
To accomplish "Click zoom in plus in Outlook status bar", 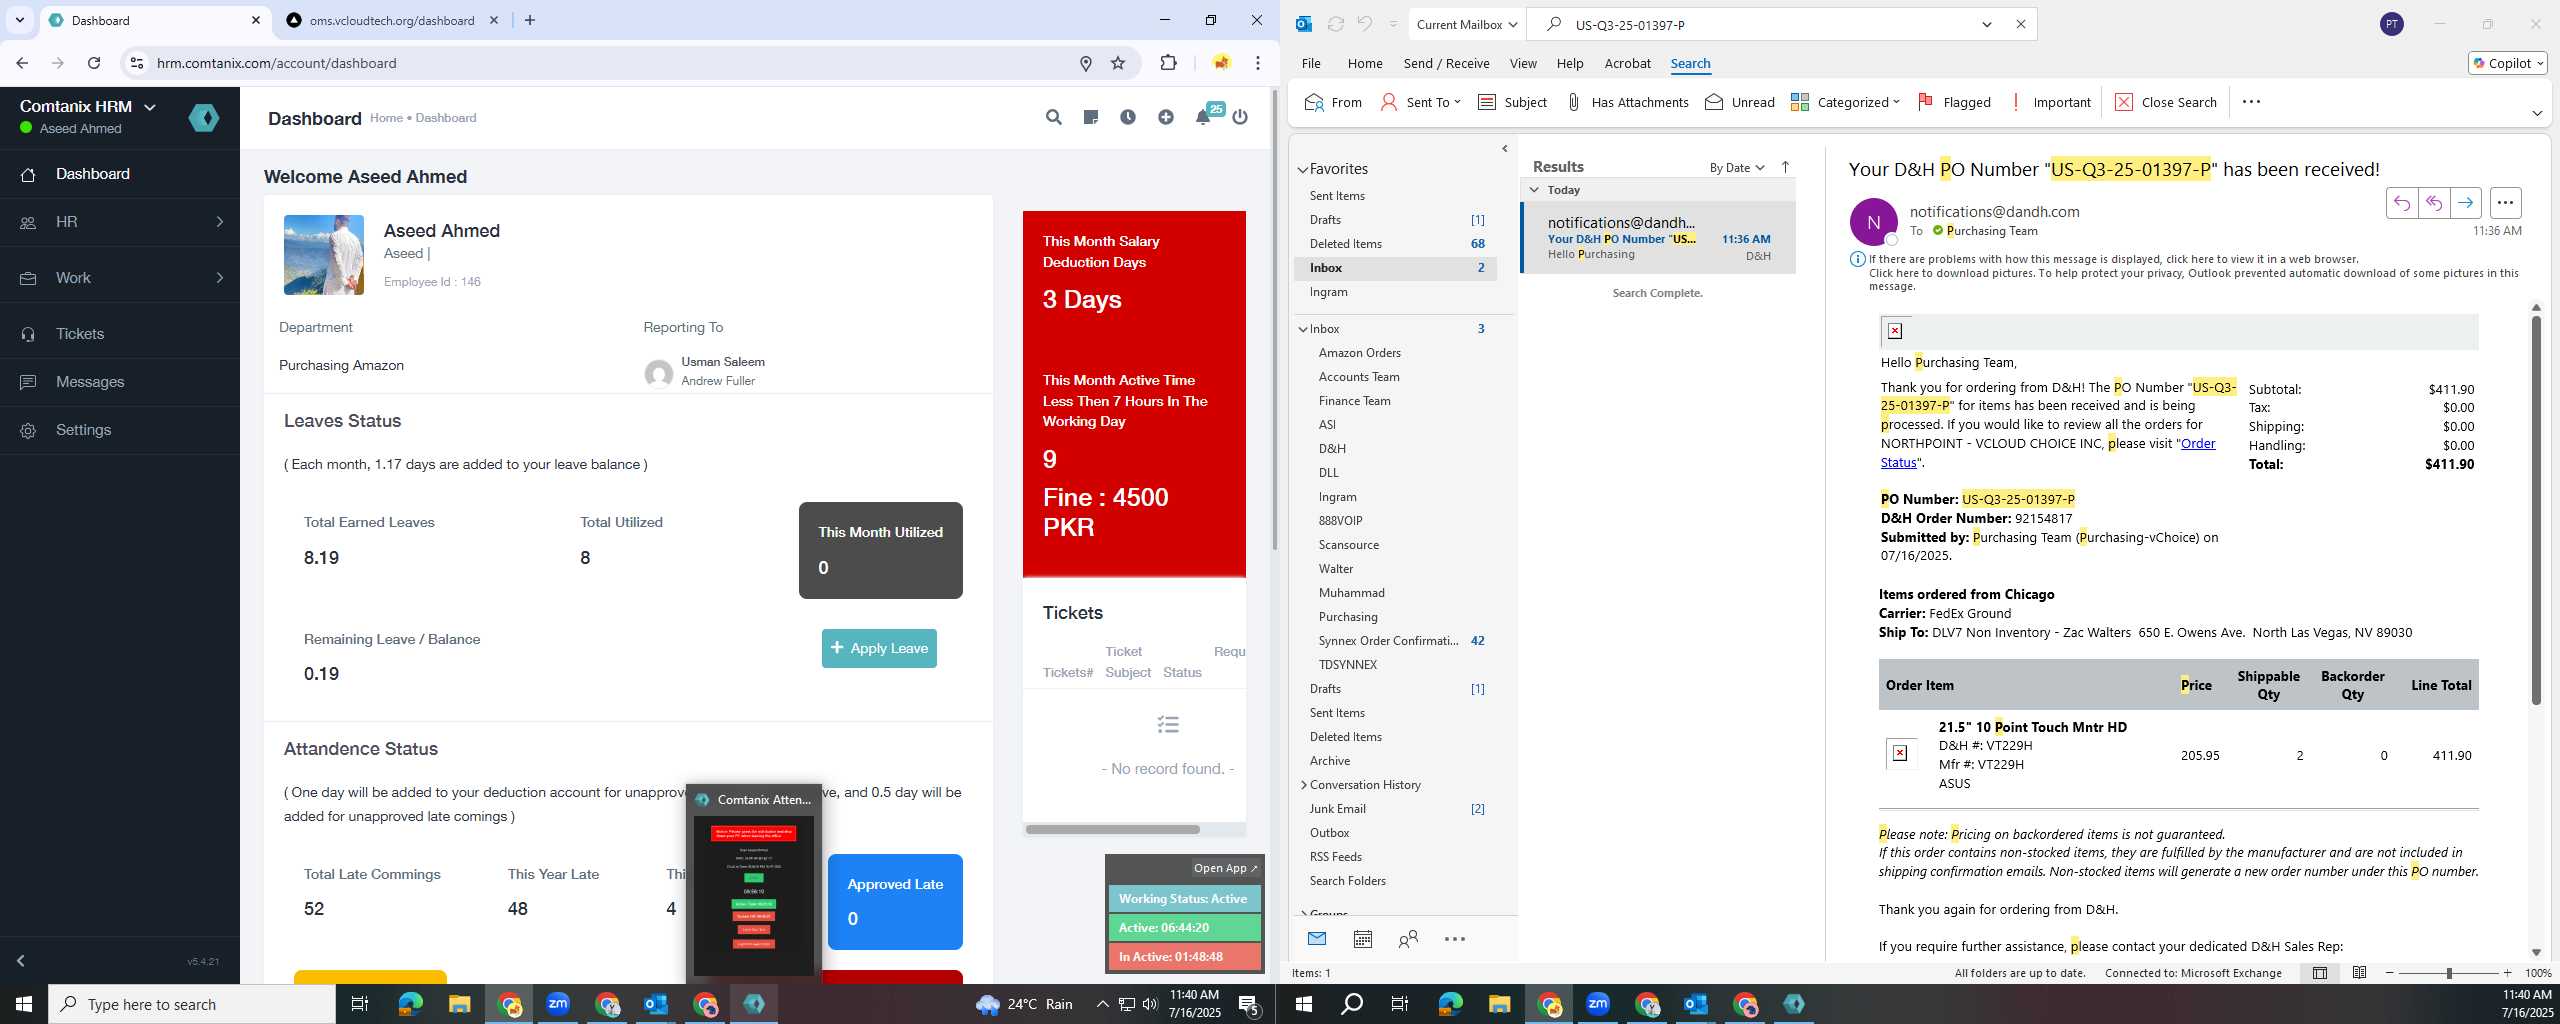I will (x=2507, y=972).
